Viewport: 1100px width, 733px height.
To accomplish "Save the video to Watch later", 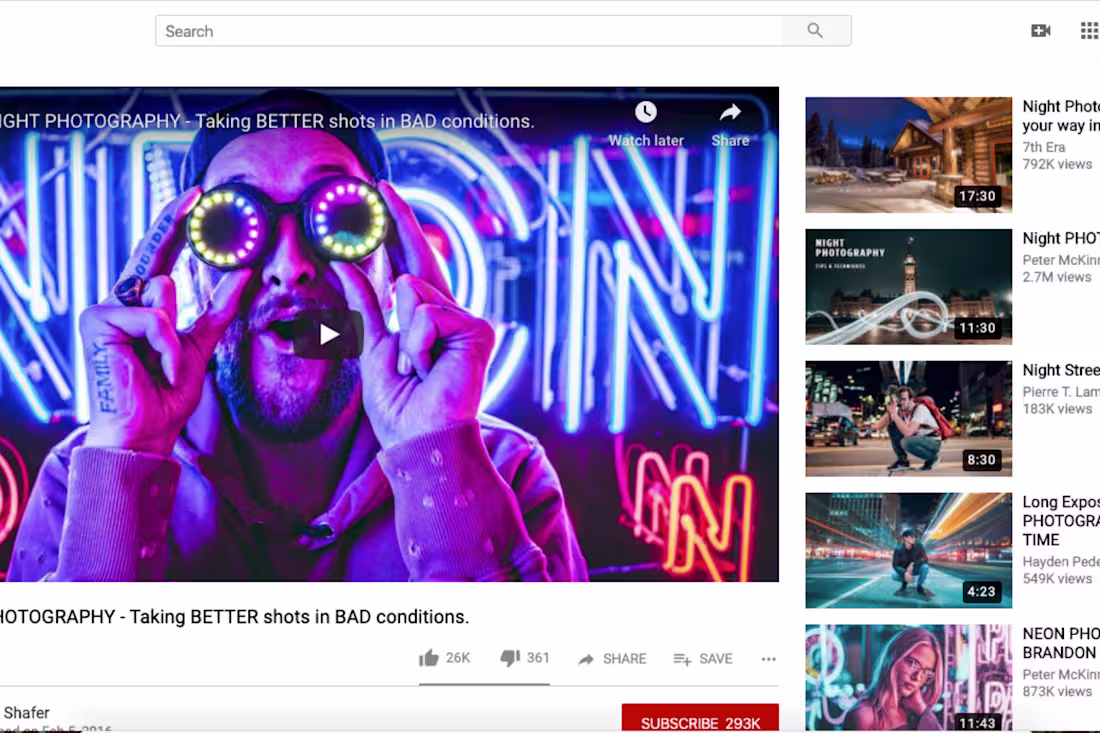I will click(703, 658).
